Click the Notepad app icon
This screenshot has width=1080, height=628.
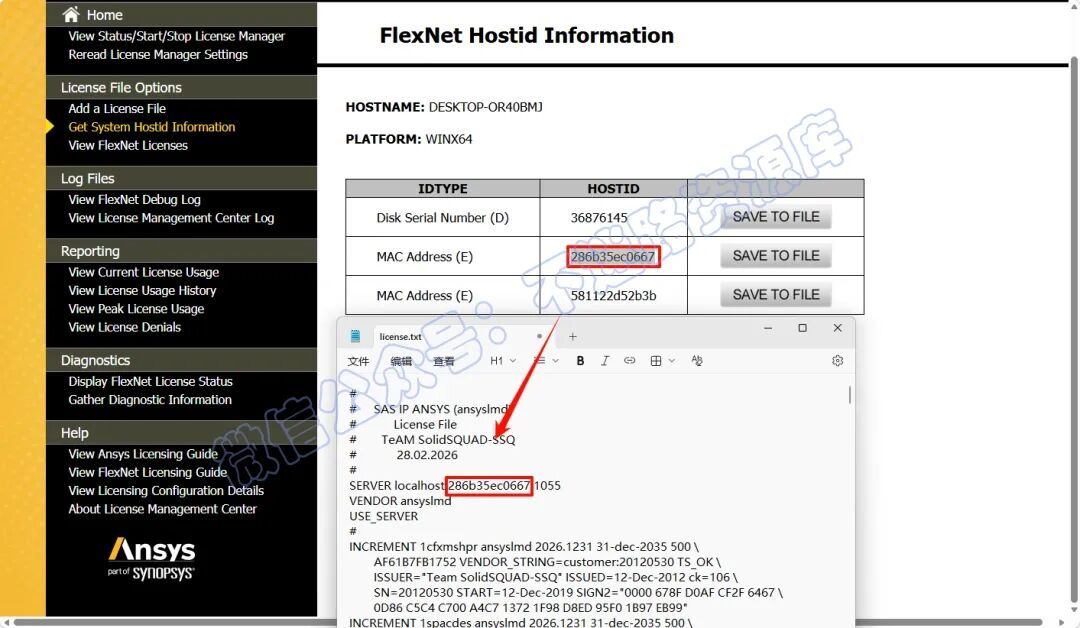pos(355,336)
